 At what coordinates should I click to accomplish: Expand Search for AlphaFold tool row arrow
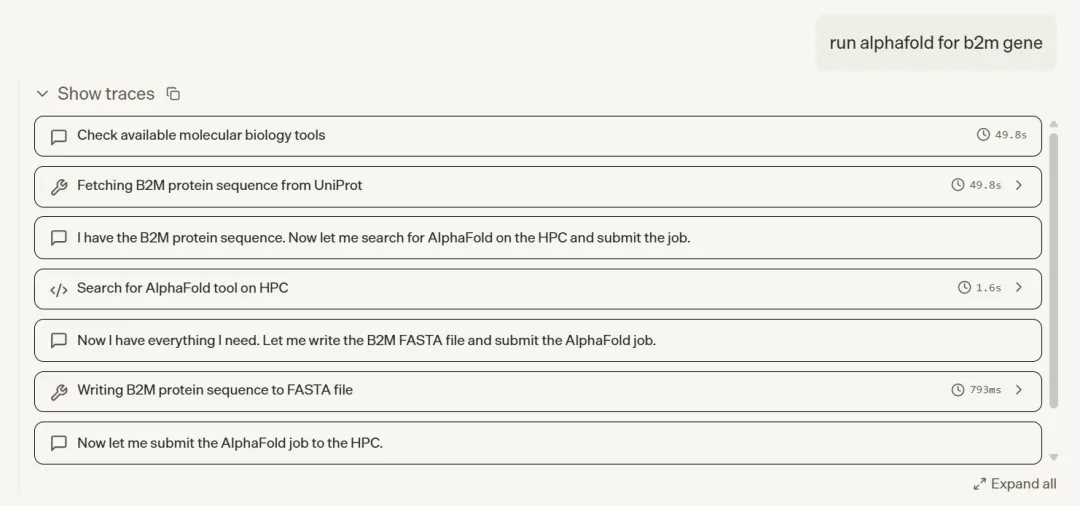click(x=1019, y=288)
